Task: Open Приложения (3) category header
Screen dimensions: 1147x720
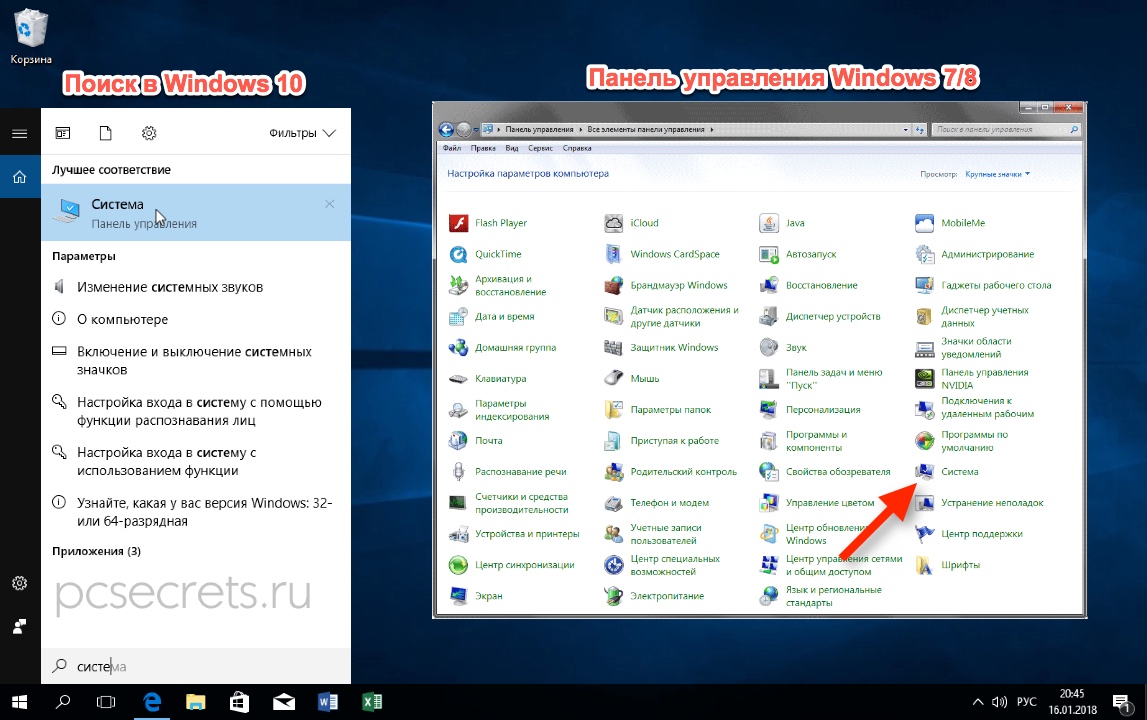Action: coord(96,551)
